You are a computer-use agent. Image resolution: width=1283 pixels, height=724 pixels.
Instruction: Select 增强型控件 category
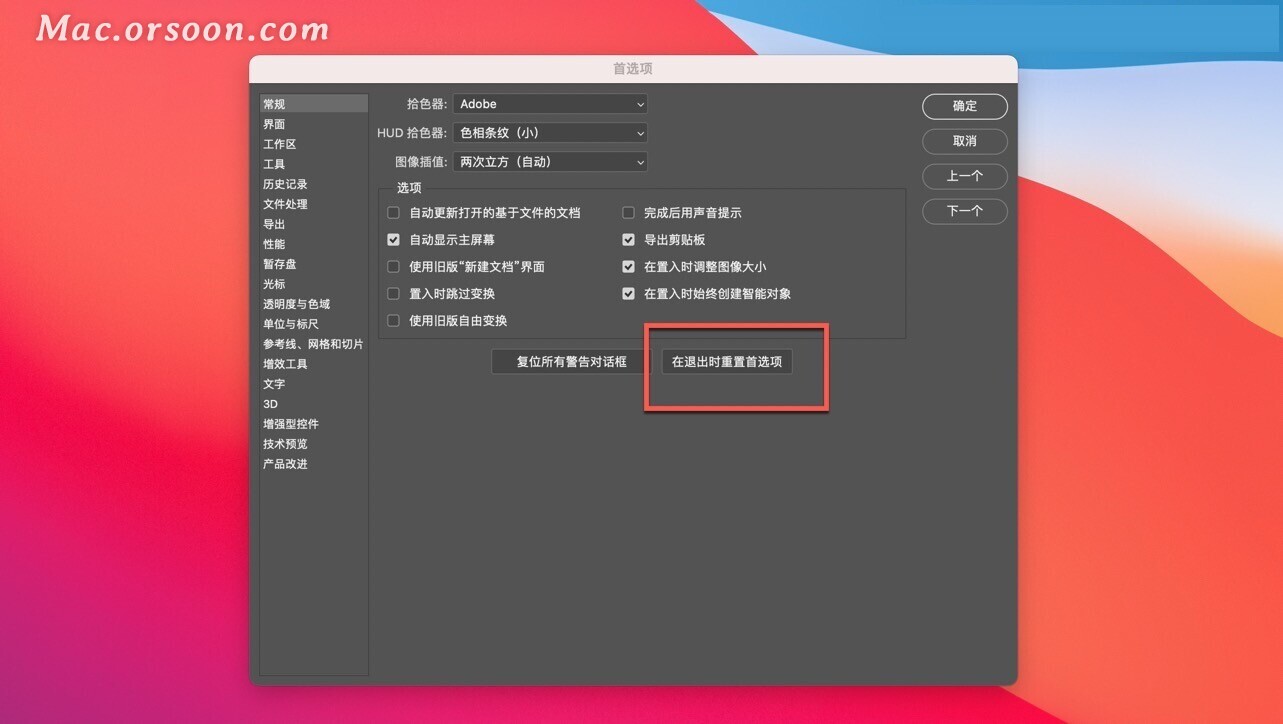click(x=314, y=424)
